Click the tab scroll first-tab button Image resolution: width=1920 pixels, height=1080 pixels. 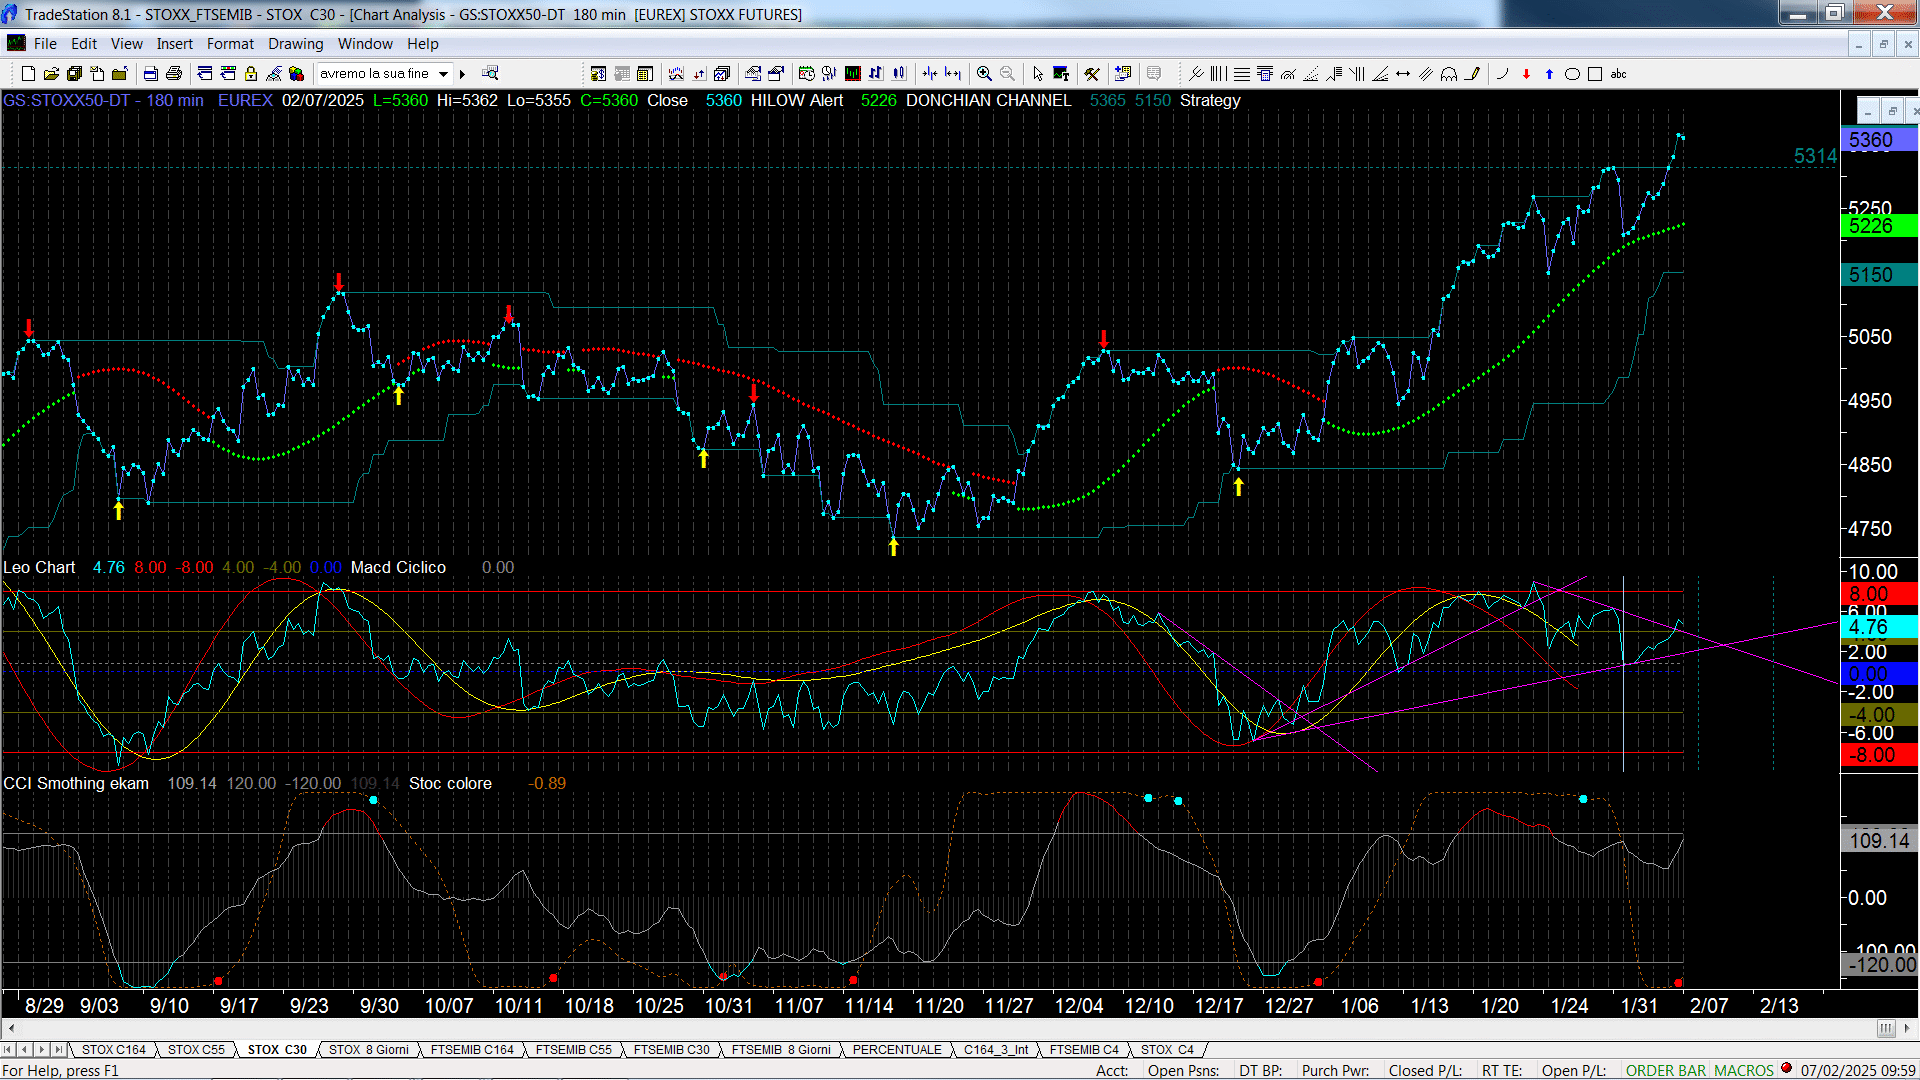click(x=9, y=1050)
